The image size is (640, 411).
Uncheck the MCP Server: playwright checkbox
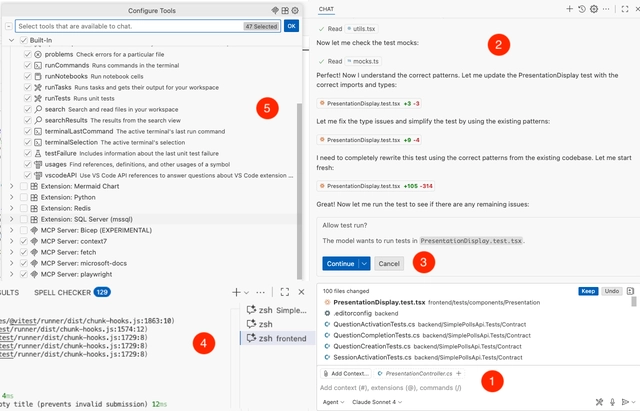click(24, 274)
